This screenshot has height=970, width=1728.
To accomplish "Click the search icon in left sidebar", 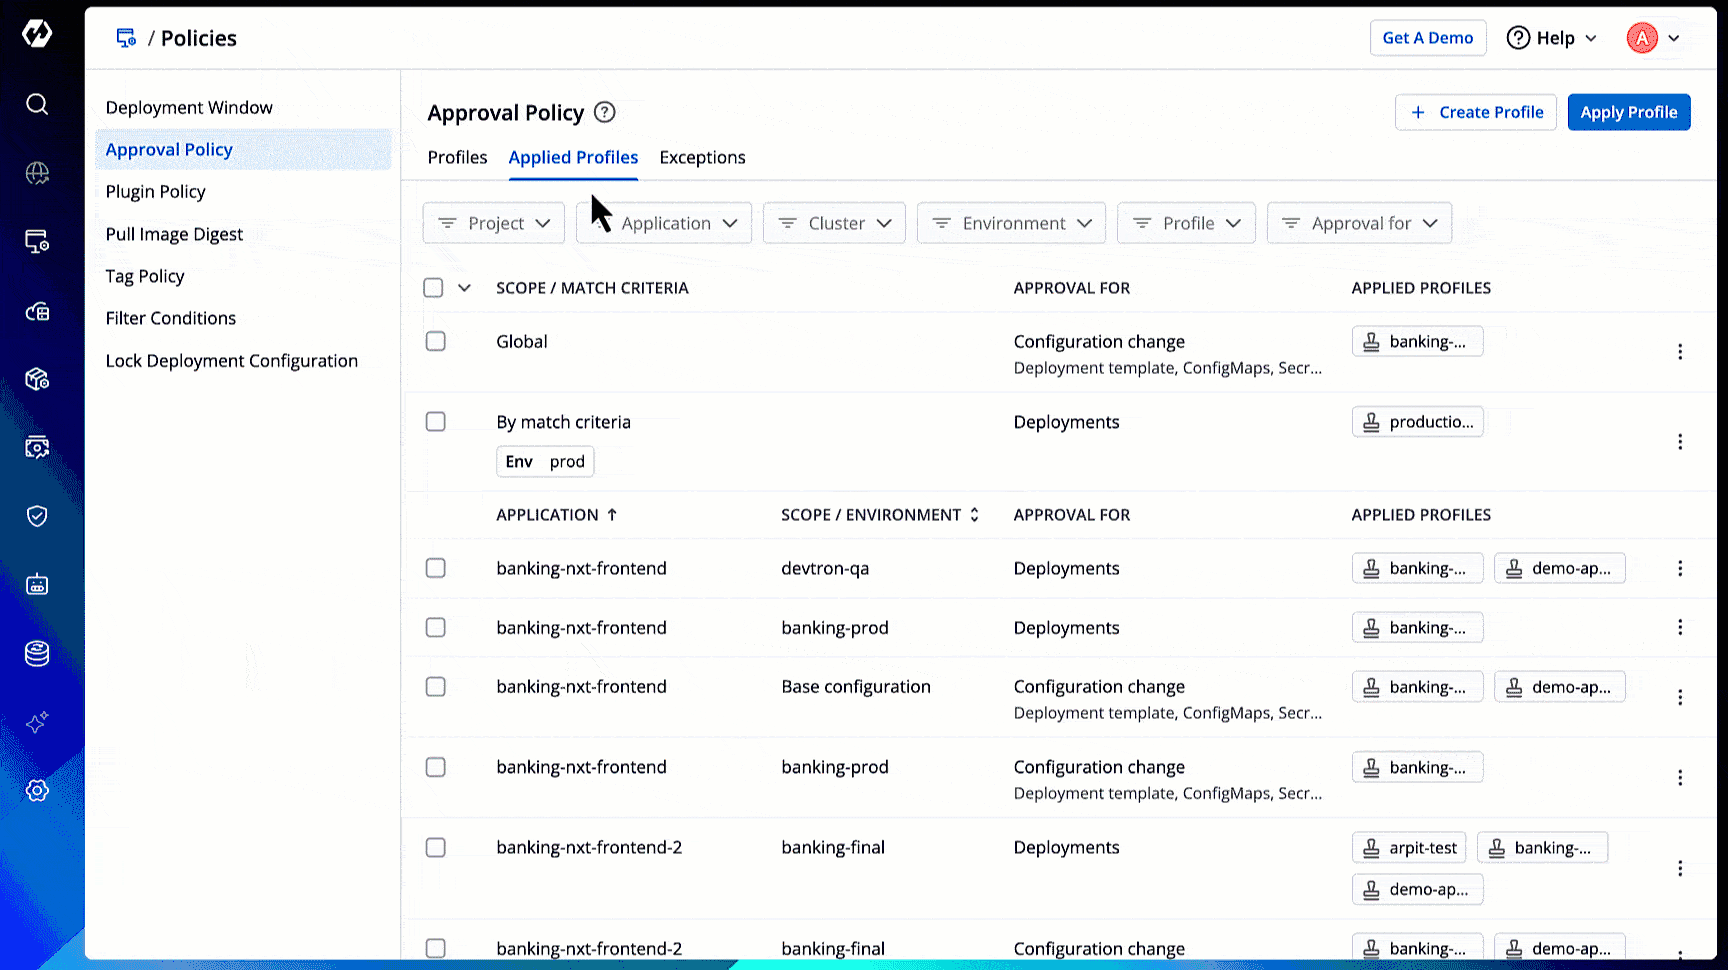I will pos(37,104).
